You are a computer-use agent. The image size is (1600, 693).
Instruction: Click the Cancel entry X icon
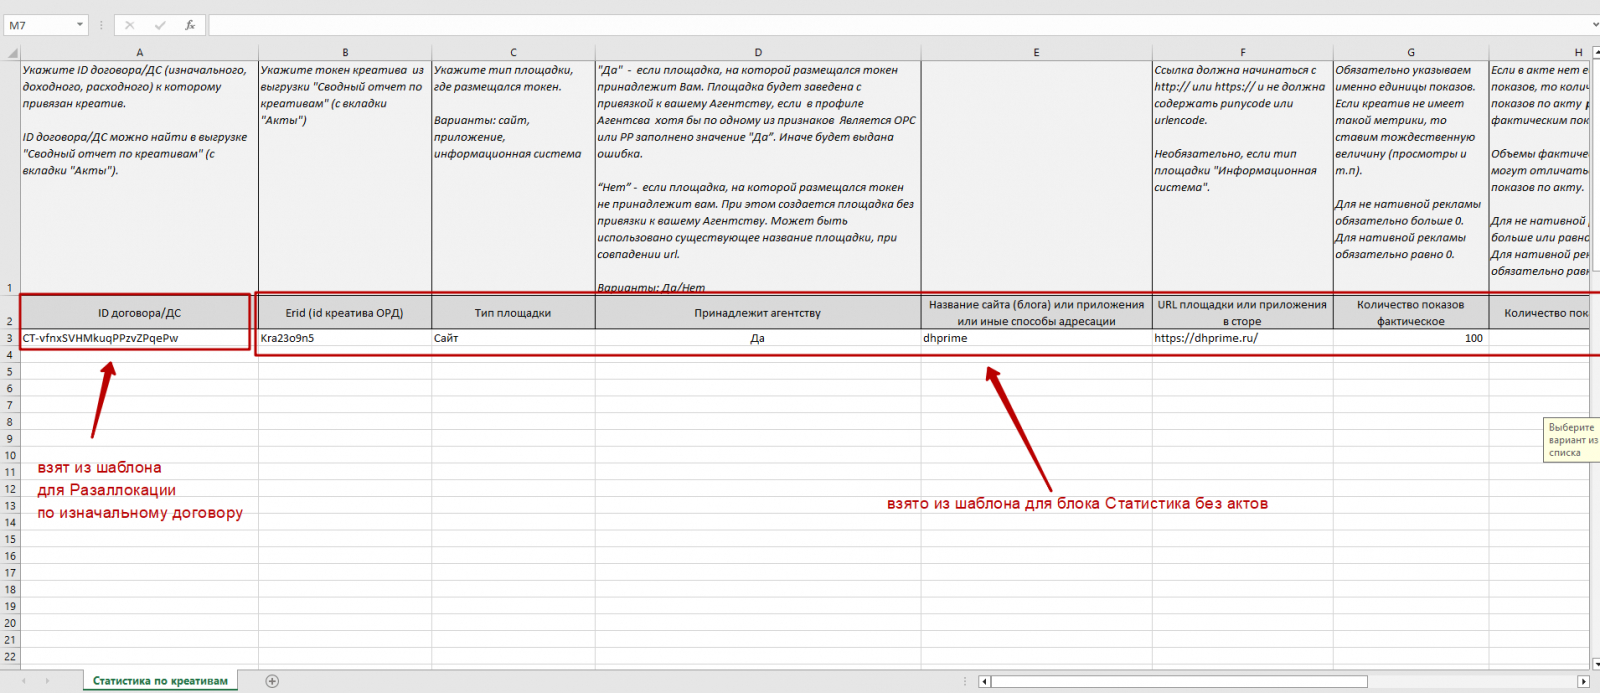coord(129,25)
